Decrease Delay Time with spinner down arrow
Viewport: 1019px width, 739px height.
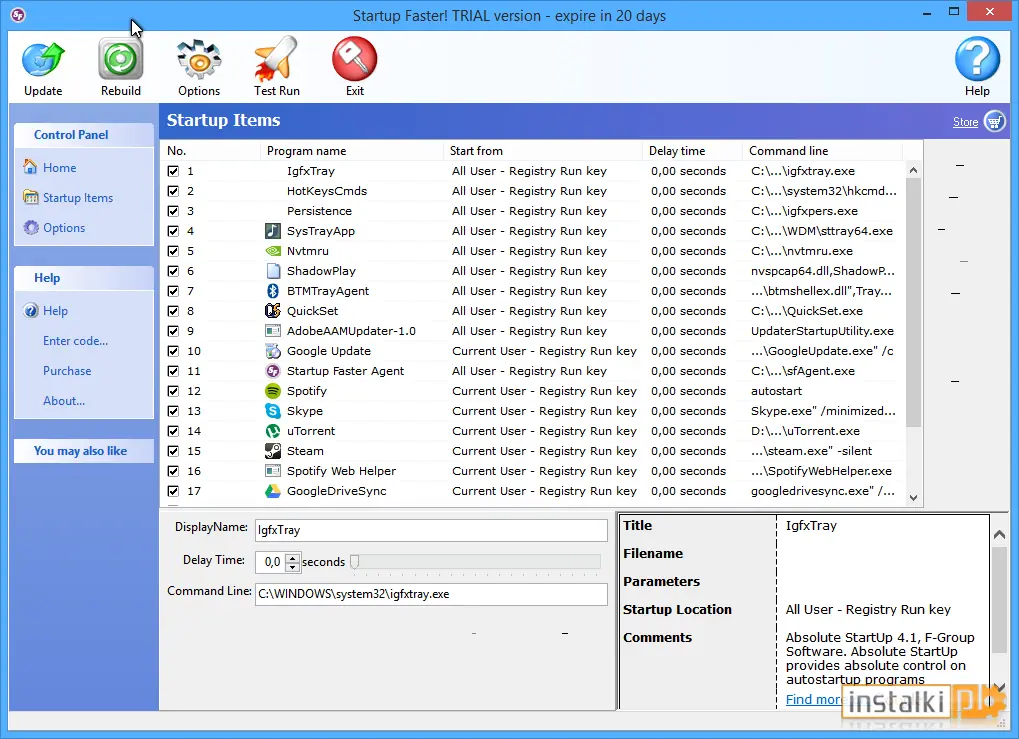[x=293, y=567]
